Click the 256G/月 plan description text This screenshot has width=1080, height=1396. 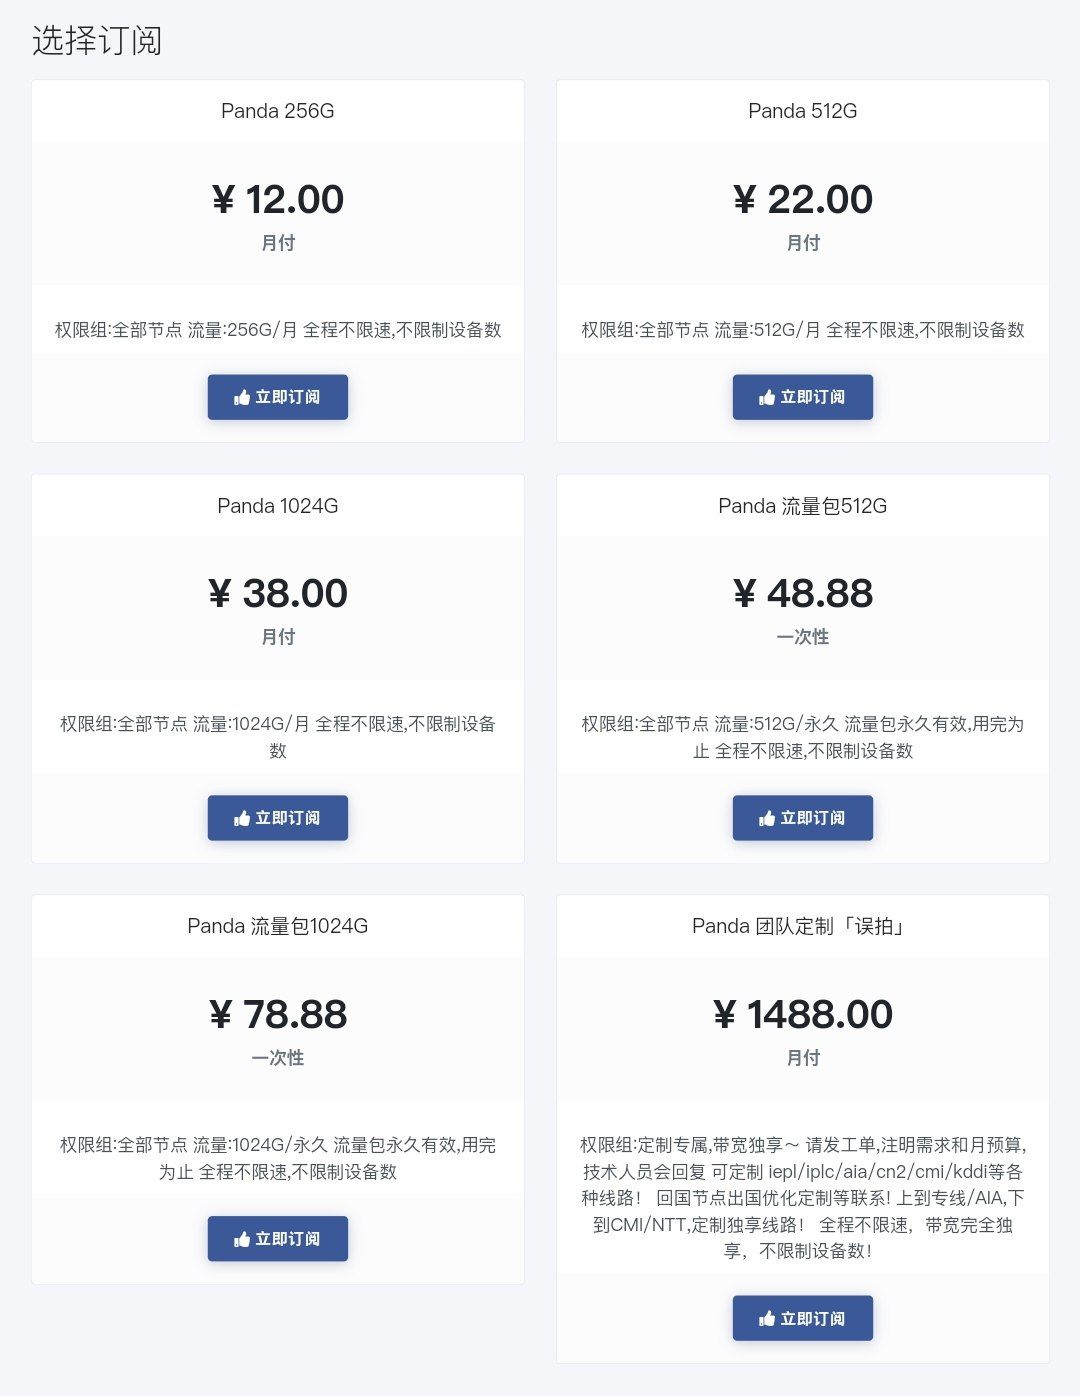click(x=278, y=330)
